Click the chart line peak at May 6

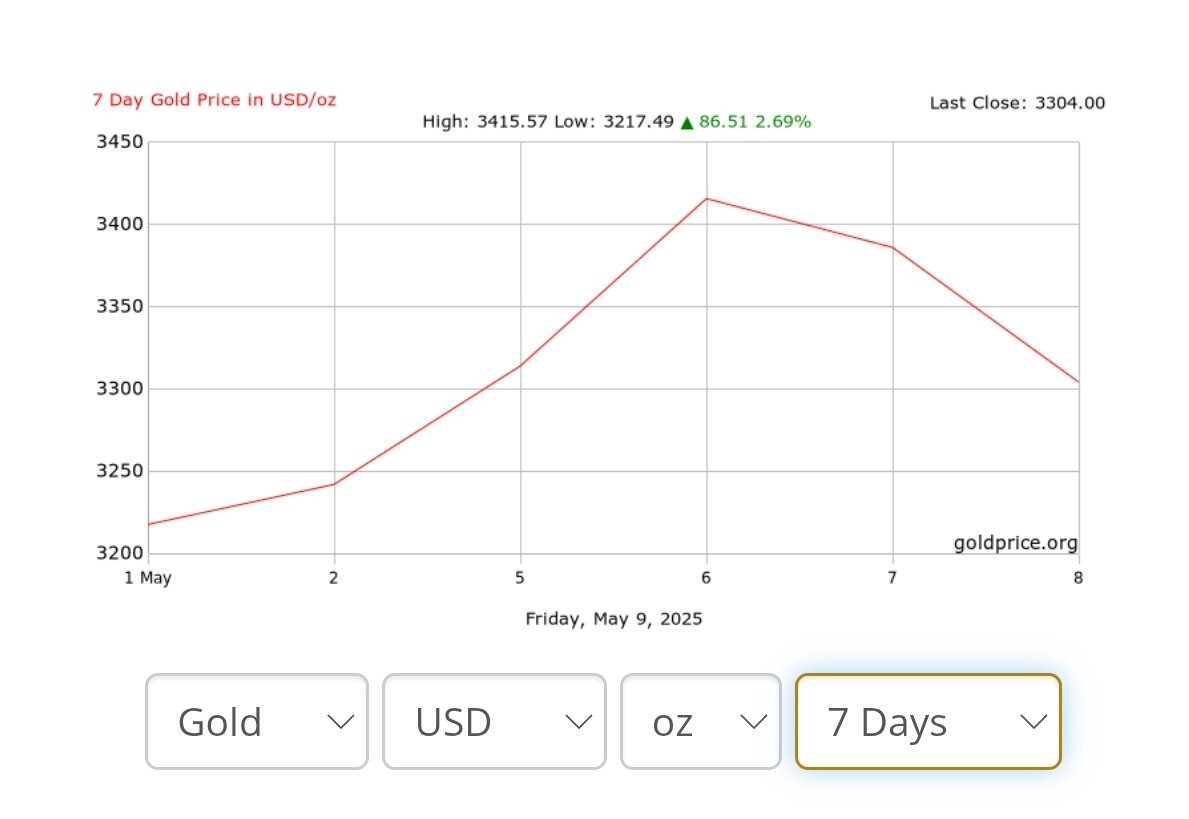tap(707, 198)
